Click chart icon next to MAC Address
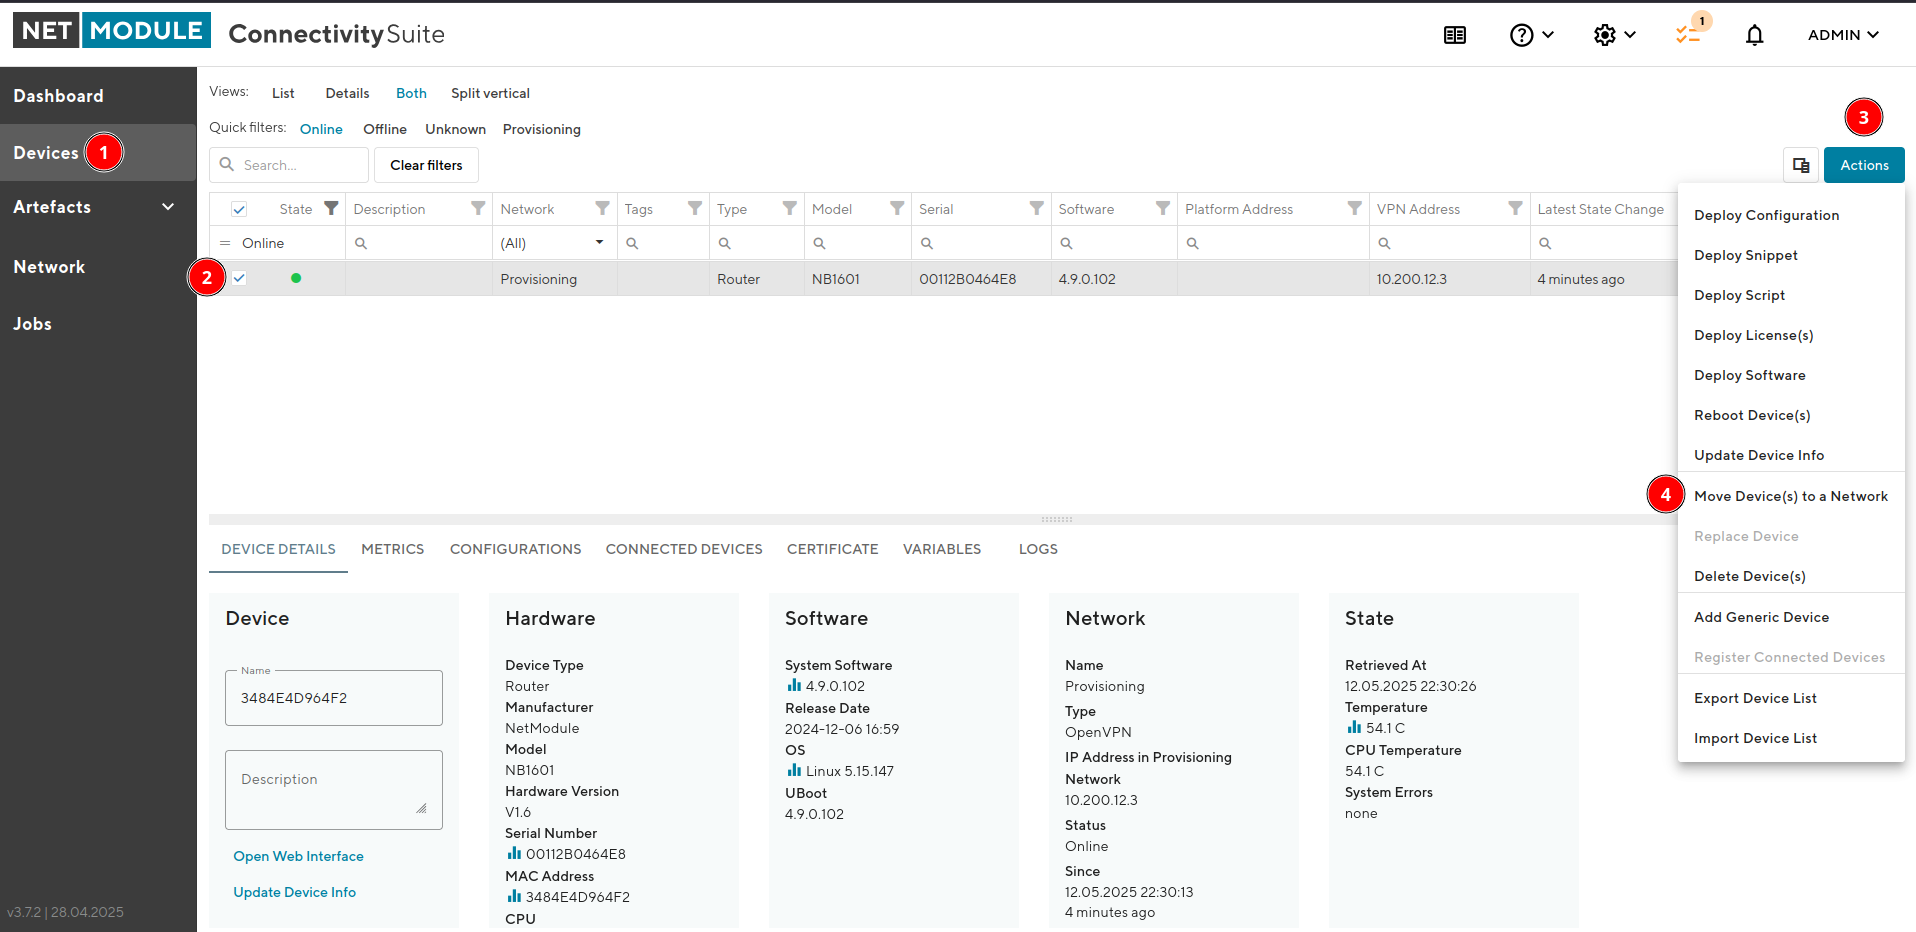Image resolution: width=1916 pixels, height=932 pixels. pyautogui.click(x=514, y=896)
